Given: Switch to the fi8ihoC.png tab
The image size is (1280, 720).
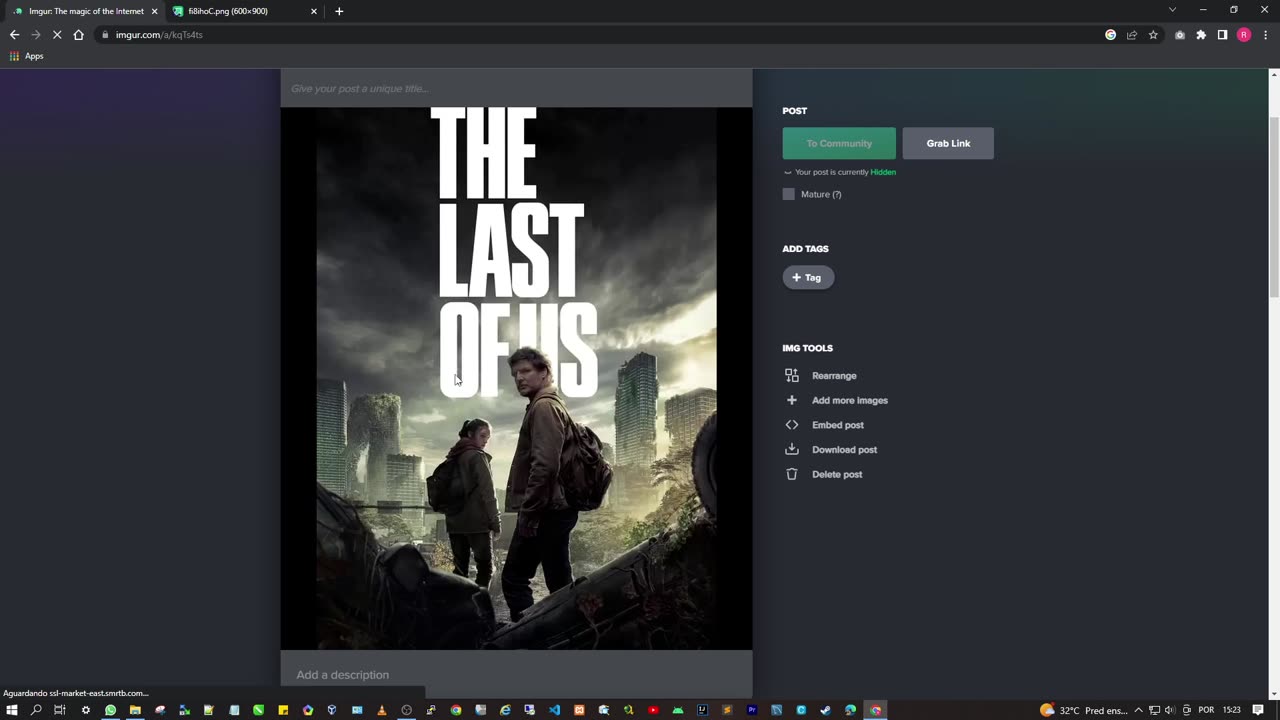Looking at the screenshot, I should click(239, 11).
